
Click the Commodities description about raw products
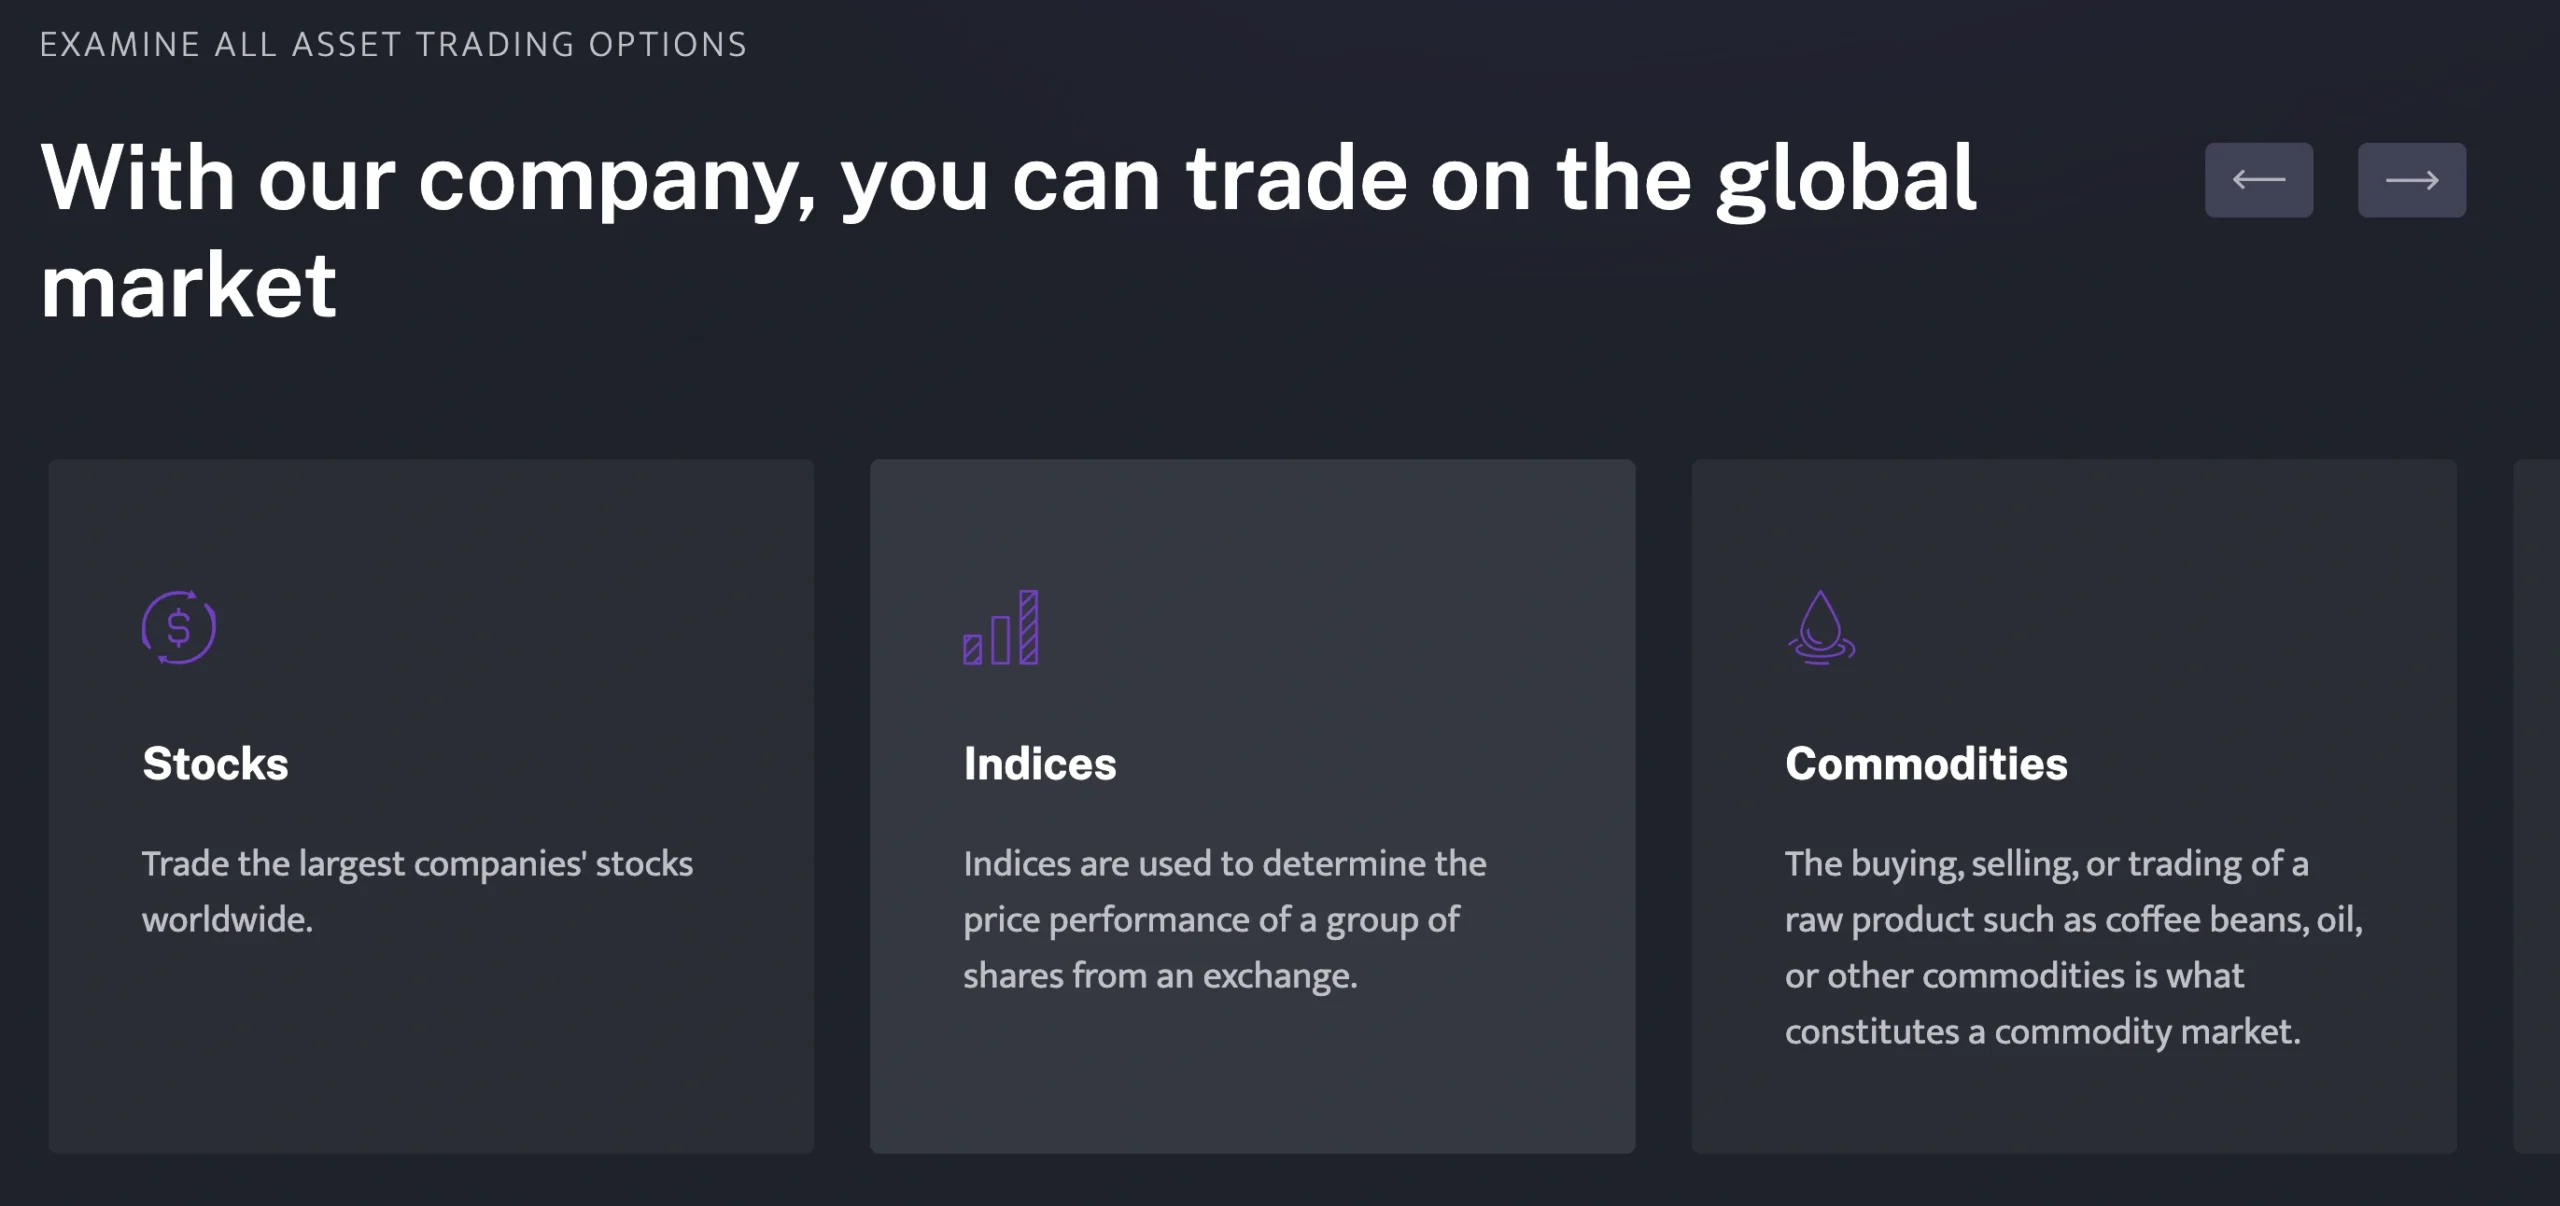tap(2074, 947)
